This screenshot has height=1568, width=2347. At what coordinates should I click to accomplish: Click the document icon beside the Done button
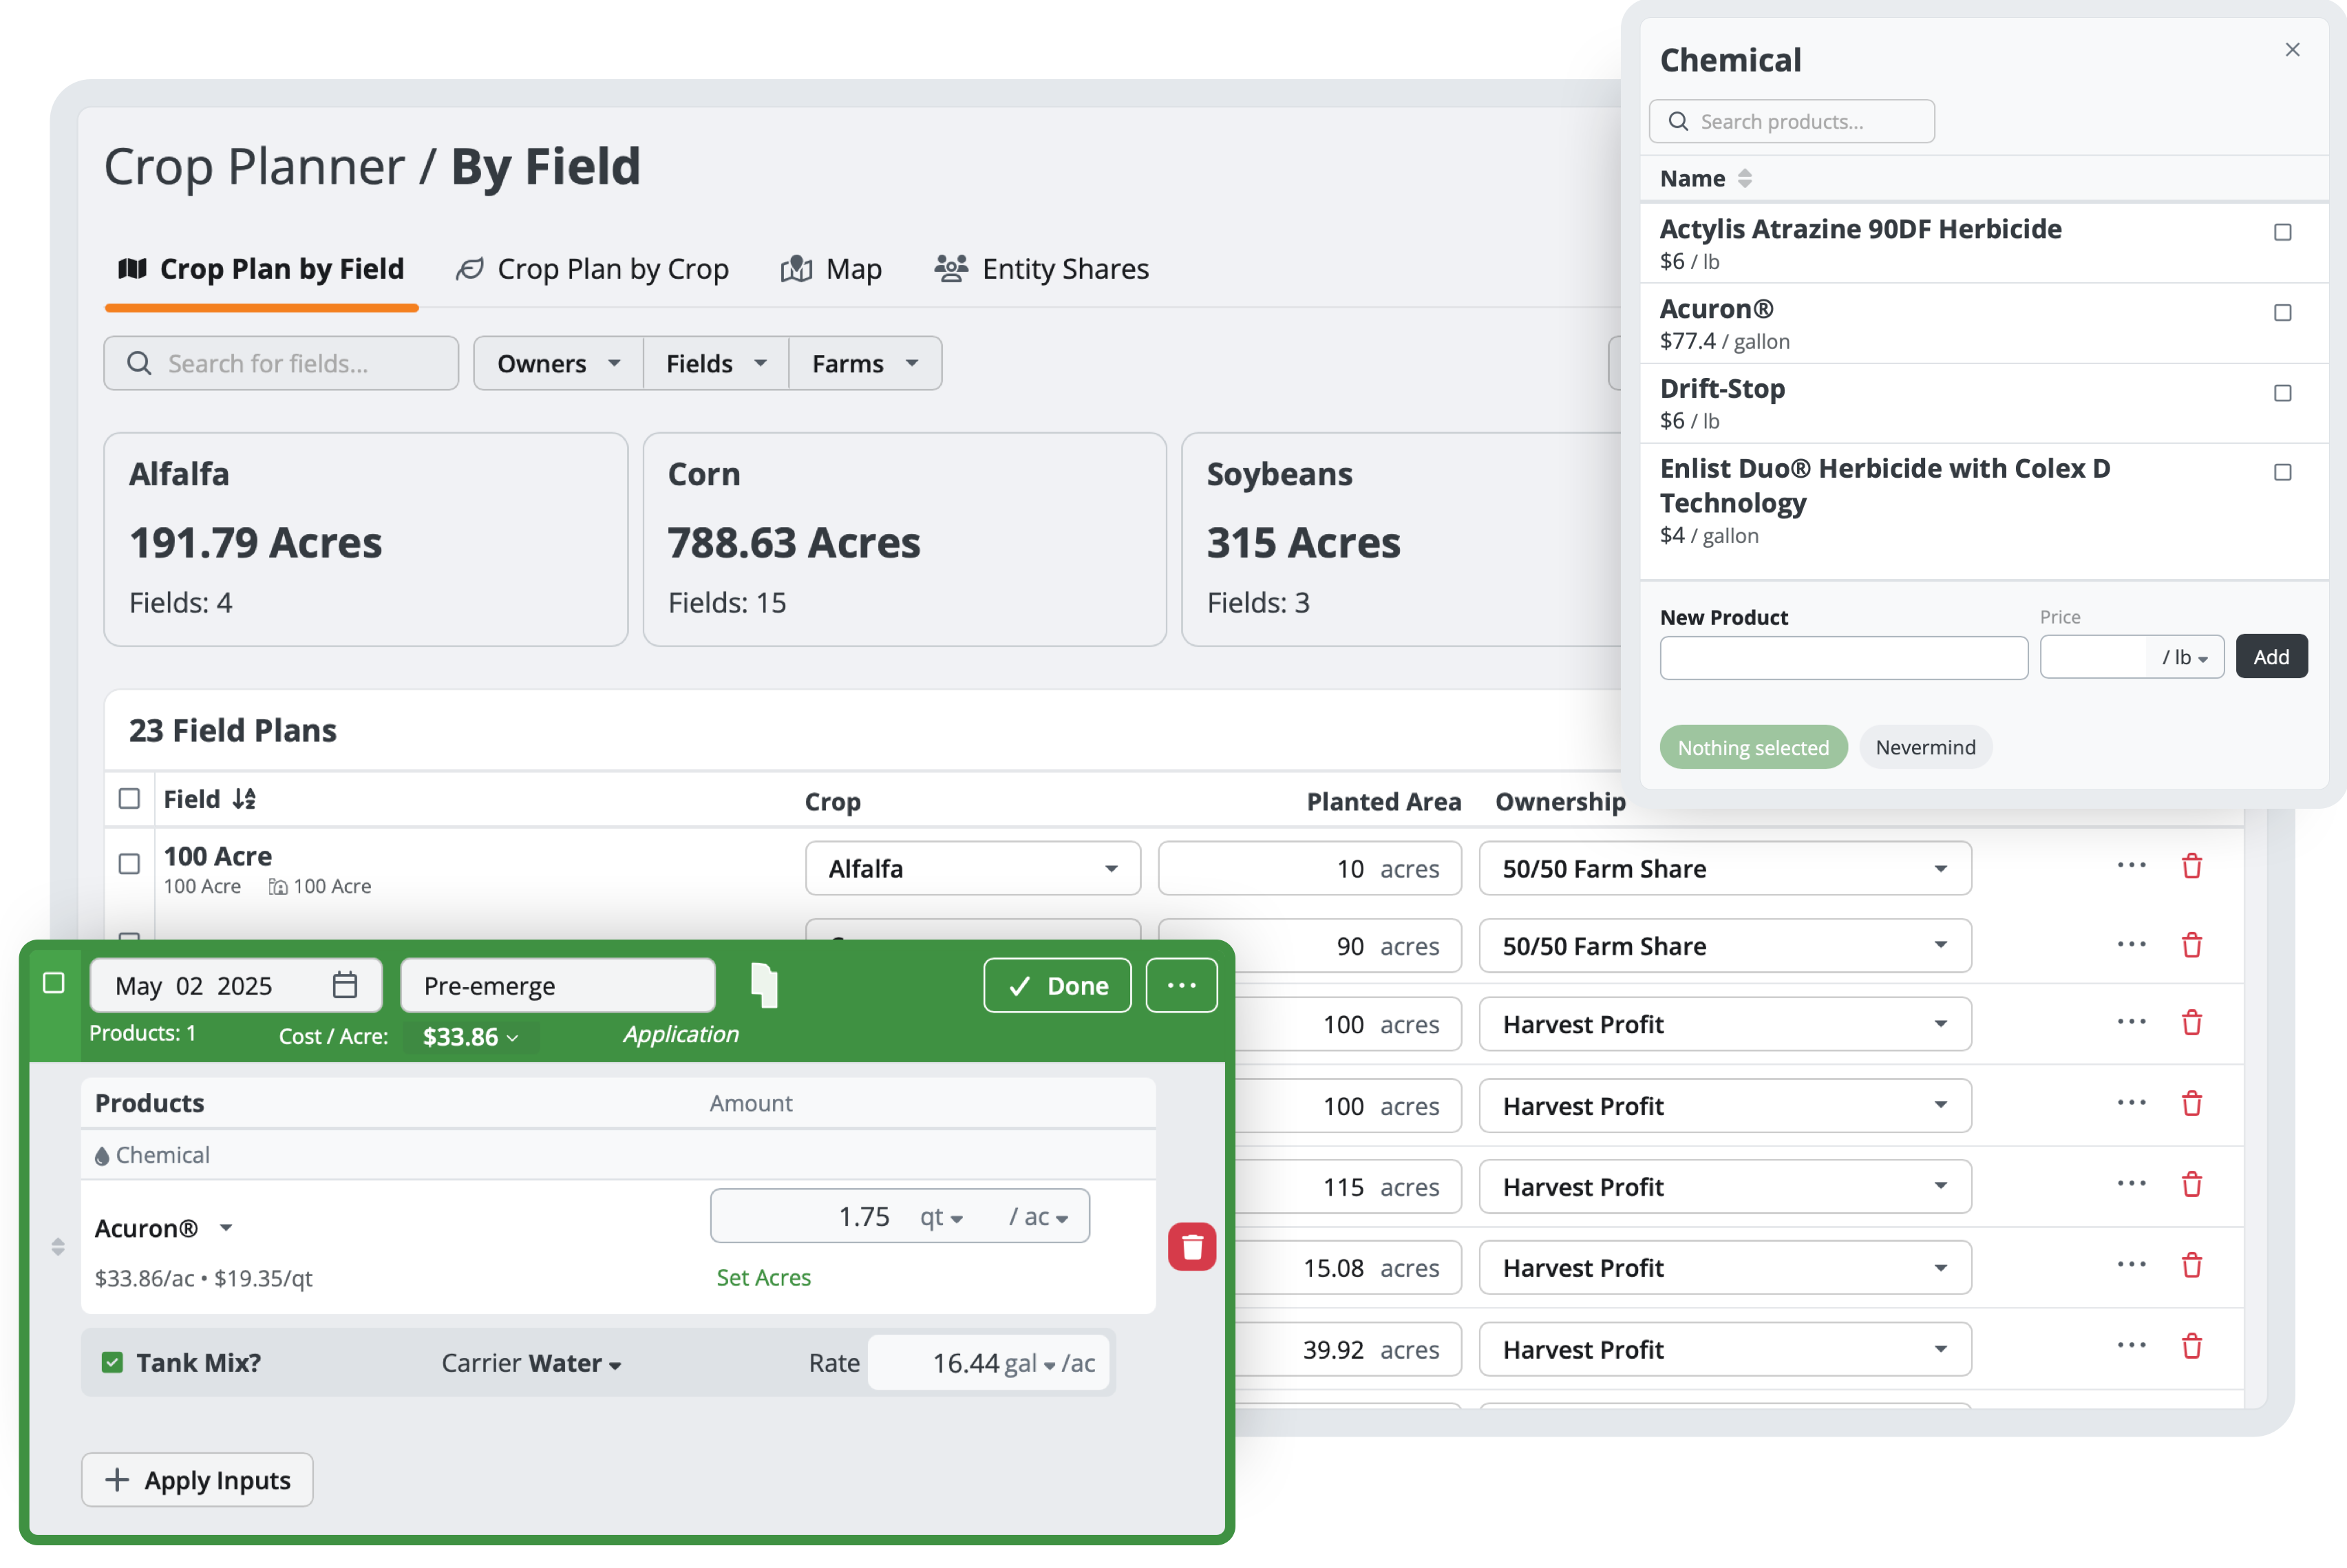tap(764, 985)
